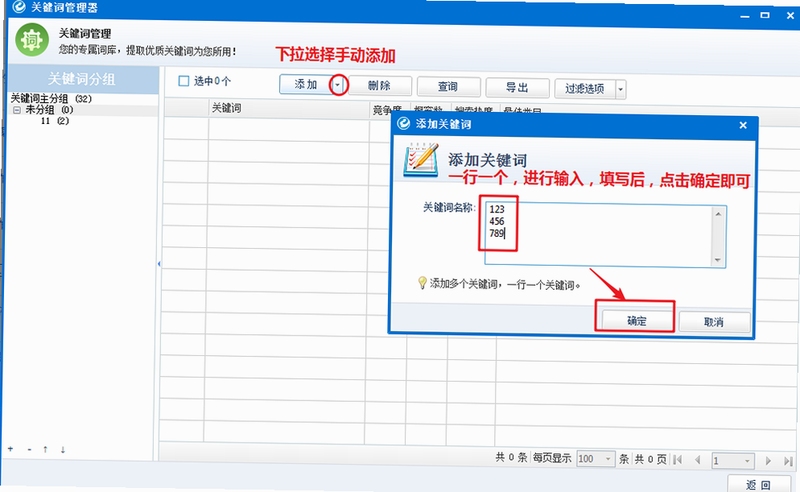Click the plus icon to add group
This screenshot has height=492, width=800.
[x=11, y=449]
